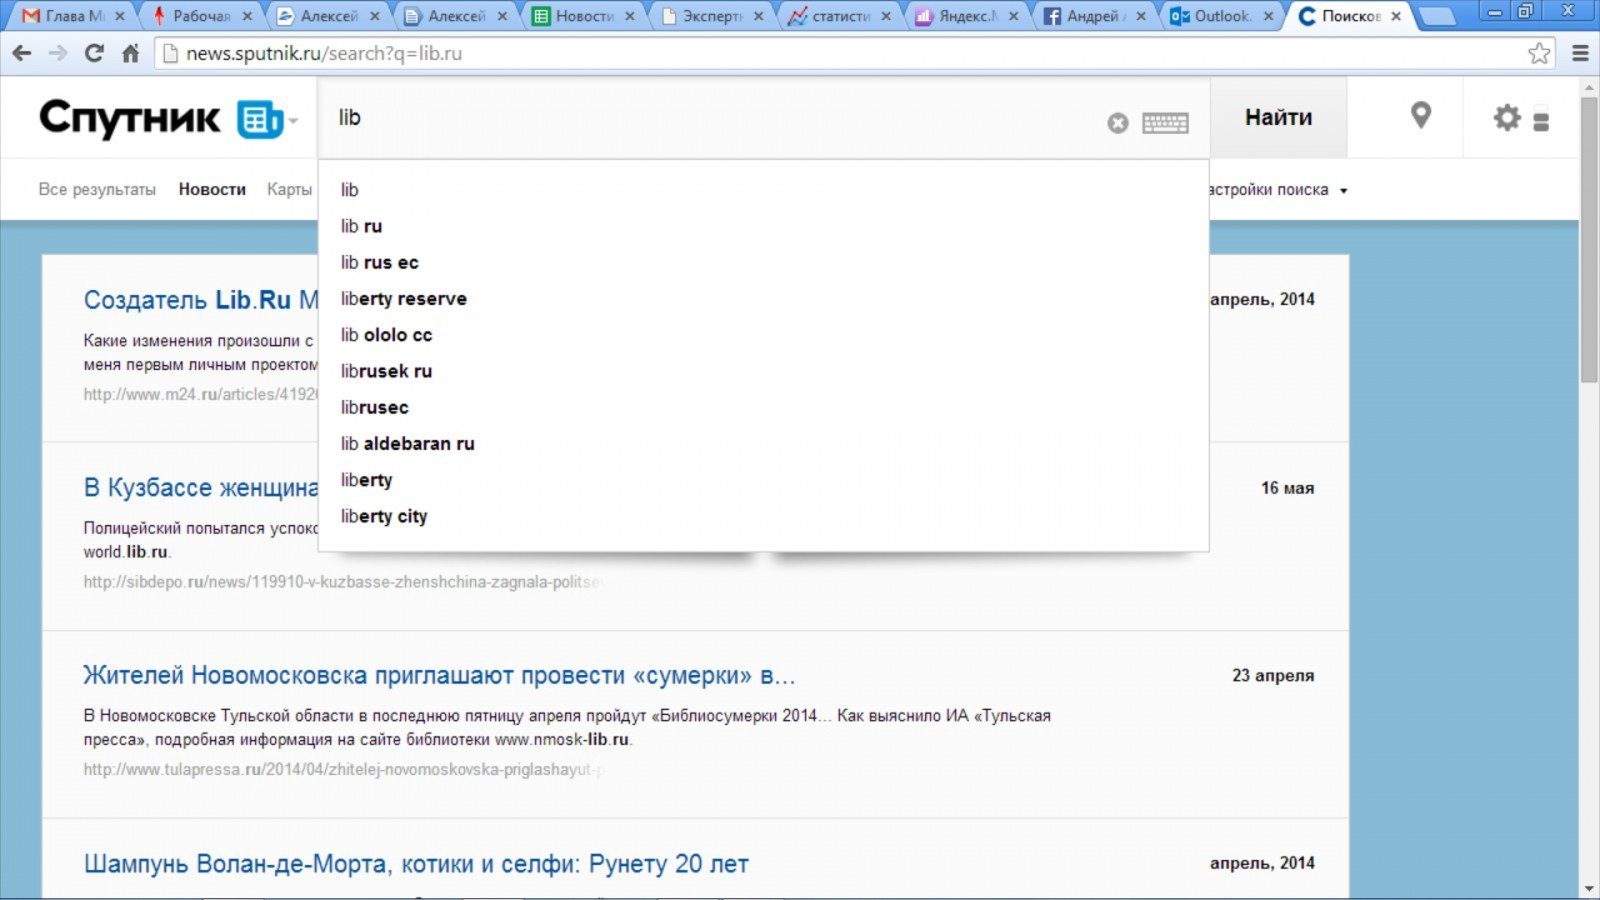Screen dimensions: 1600x900
Task: Switch to the Яндекс tab
Action: pos(966,16)
